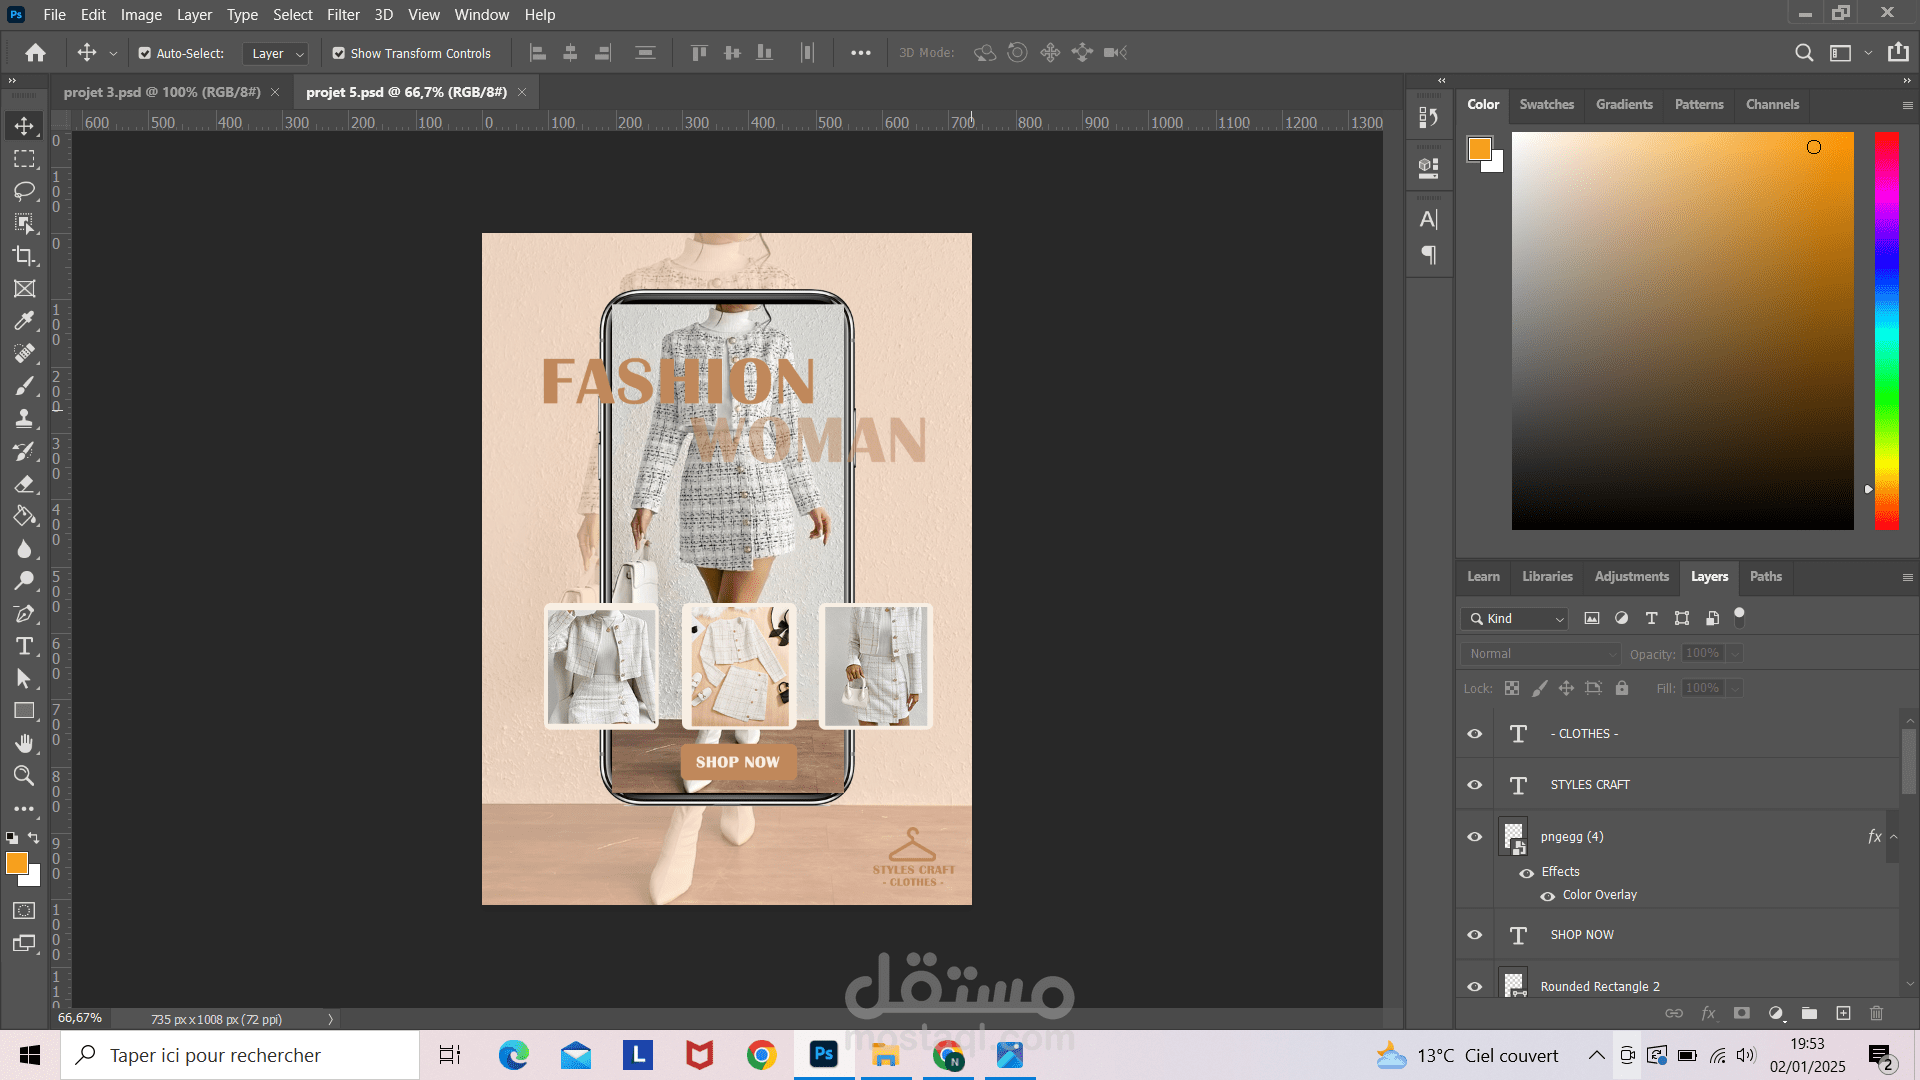Create a new layer group folder
This screenshot has height=1080, width=1920.
point(1809,1013)
